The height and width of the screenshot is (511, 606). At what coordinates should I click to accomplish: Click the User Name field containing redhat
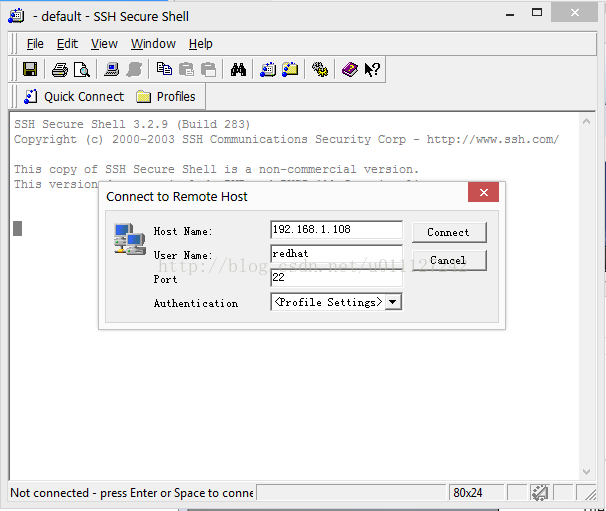tap(336, 254)
